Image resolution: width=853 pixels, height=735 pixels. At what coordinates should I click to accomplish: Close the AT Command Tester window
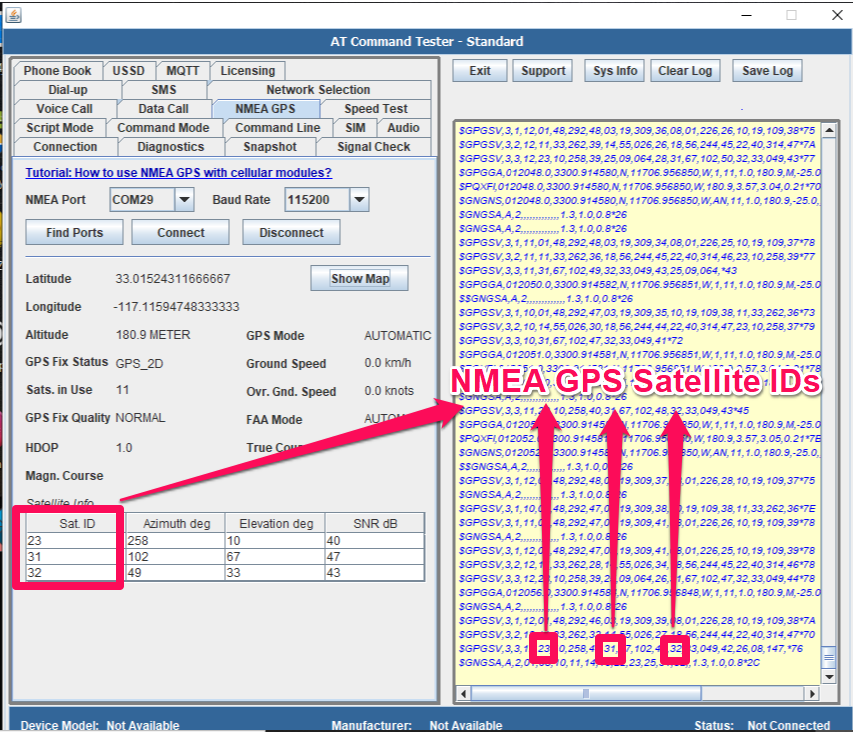(837, 15)
